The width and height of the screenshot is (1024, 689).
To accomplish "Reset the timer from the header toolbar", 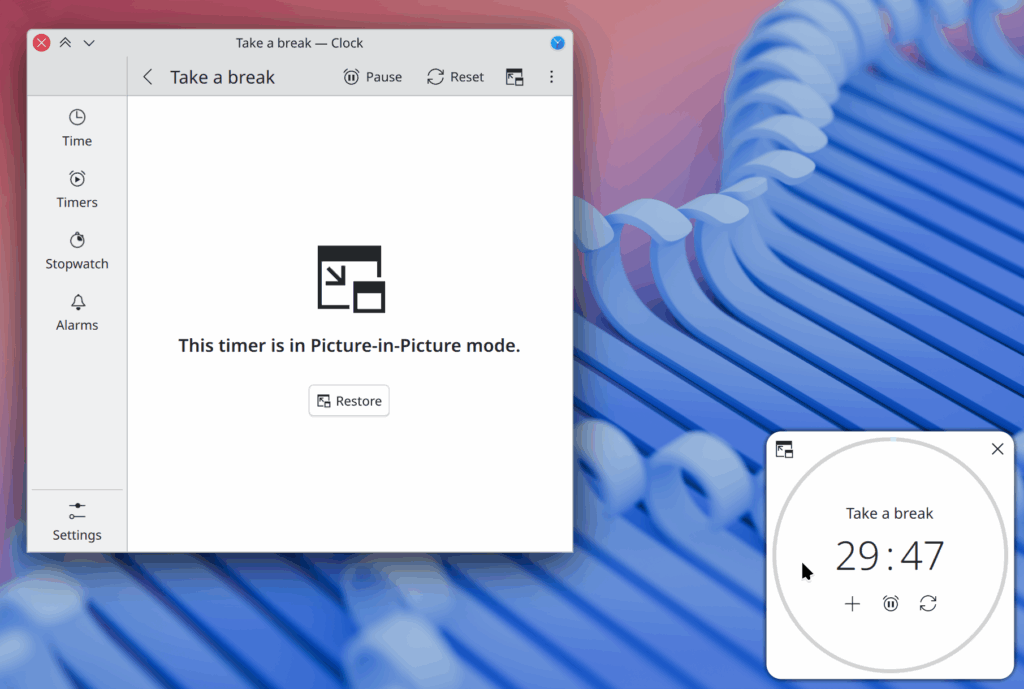I will [455, 77].
